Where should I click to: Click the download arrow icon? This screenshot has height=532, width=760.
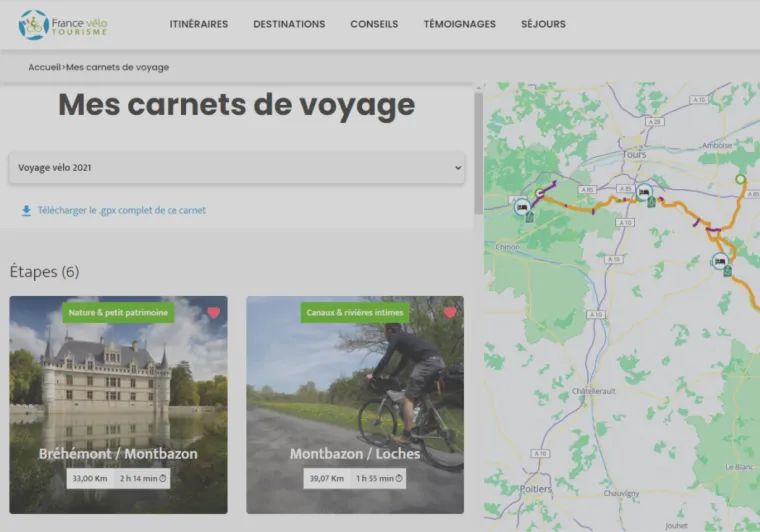26,210
